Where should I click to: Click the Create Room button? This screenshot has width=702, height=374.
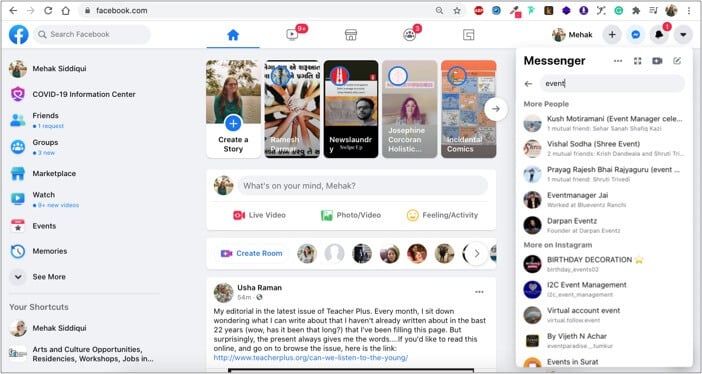point(252,254)
